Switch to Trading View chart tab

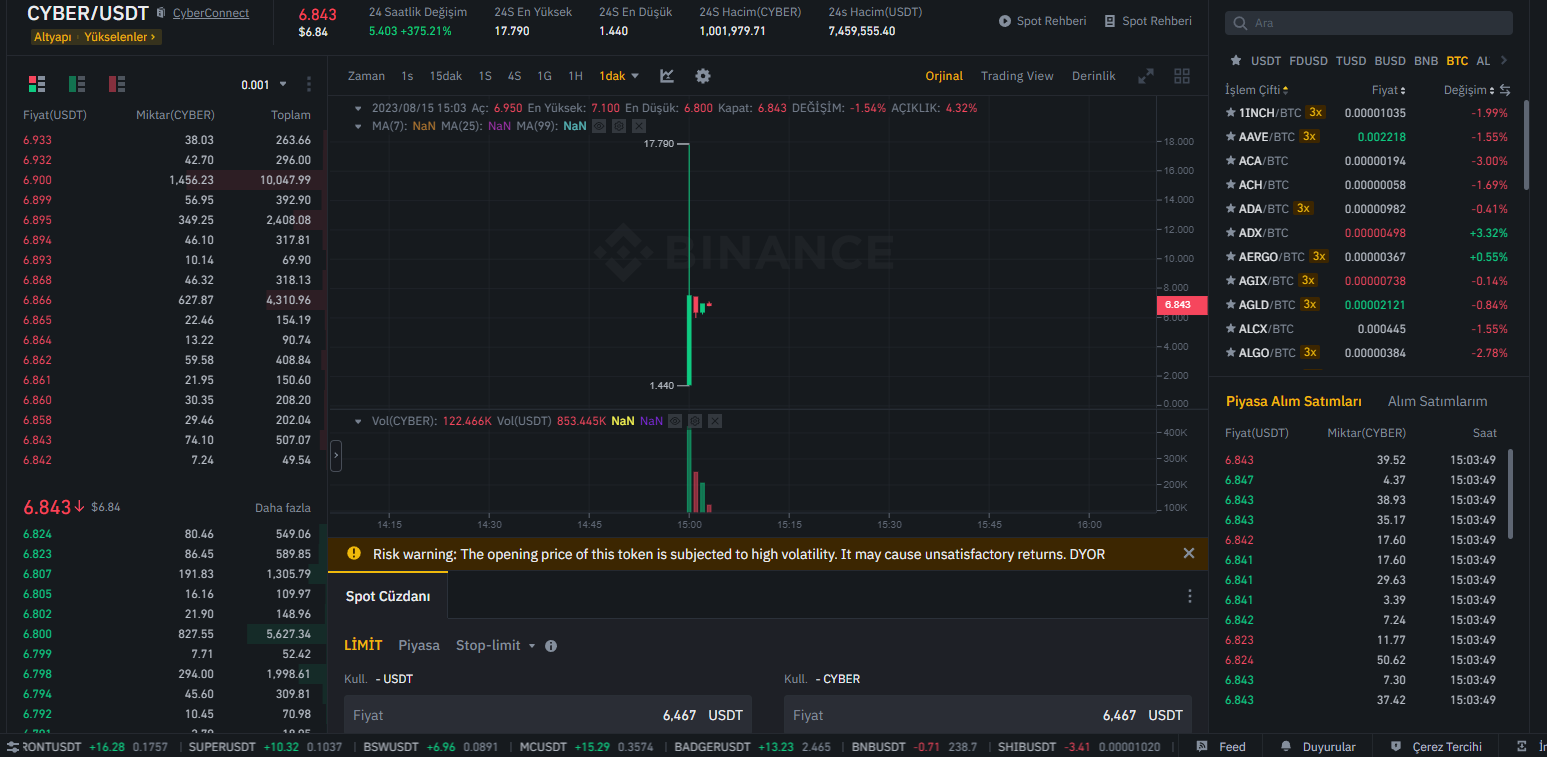click(1017, 76)
